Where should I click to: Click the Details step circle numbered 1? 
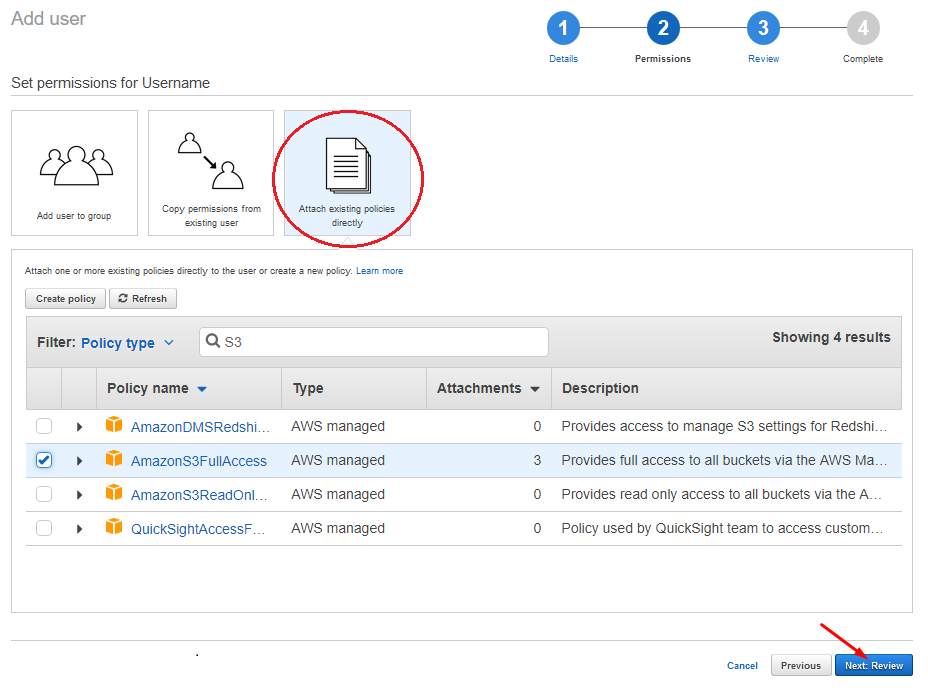[563, 28]
